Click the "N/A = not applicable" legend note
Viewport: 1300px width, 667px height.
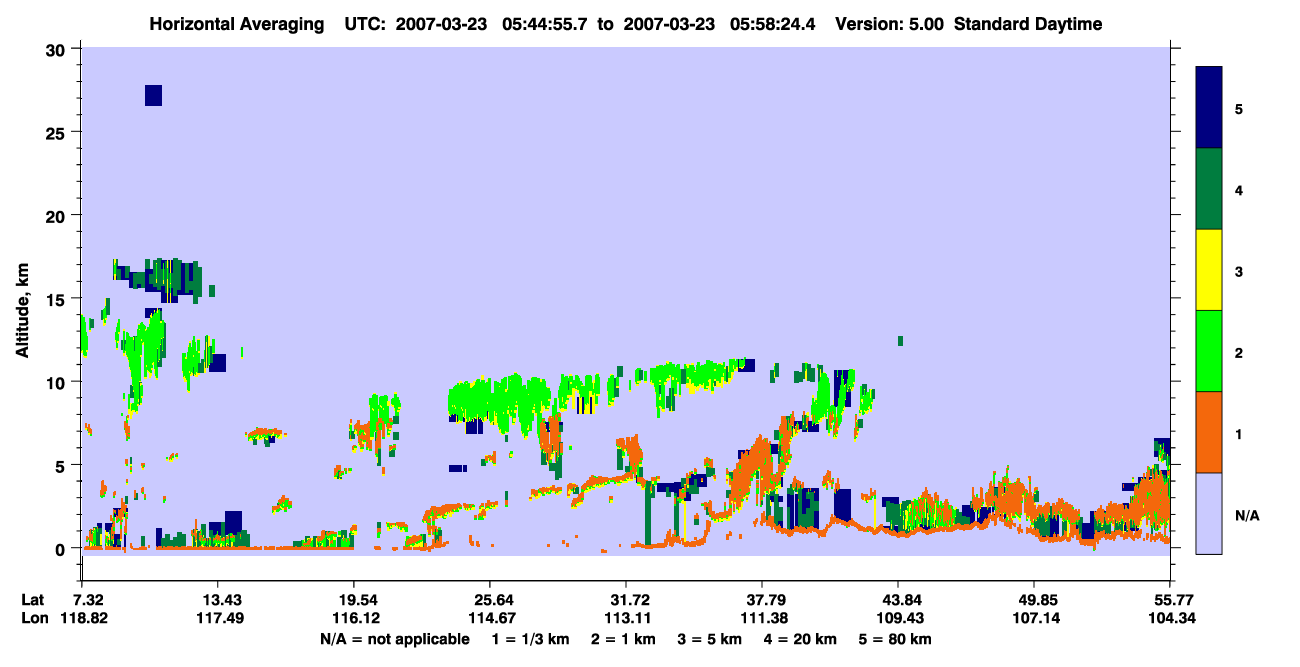(394, 639)
